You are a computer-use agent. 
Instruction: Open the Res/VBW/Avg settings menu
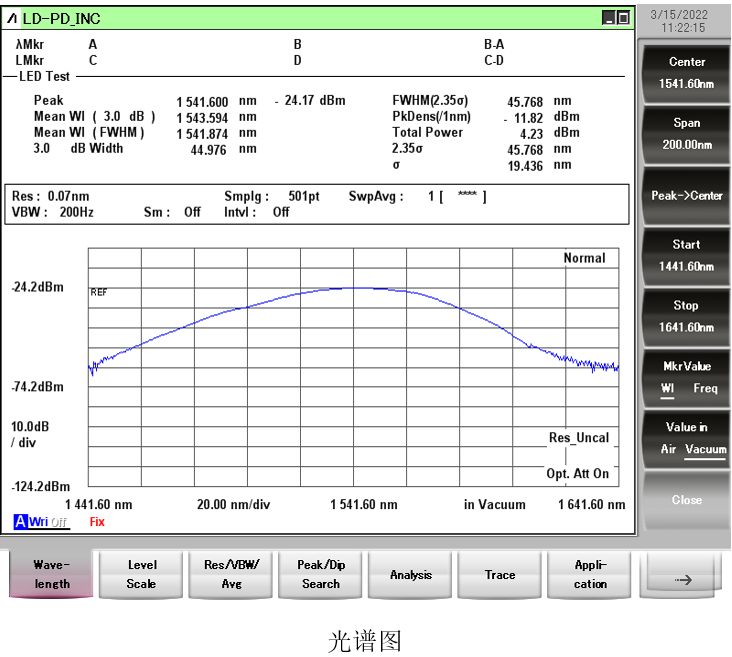pyautogui.click(x=231, y=574)
